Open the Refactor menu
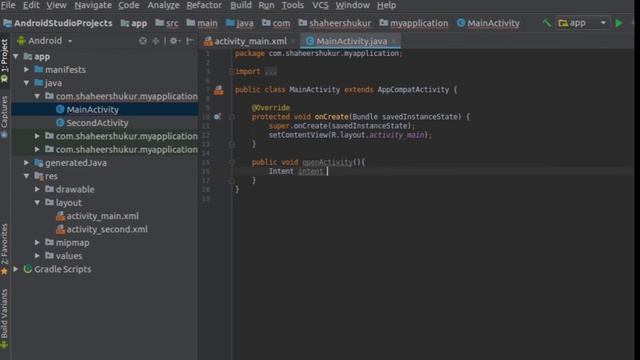Screen dimensions: 640x360 [204, 5]
